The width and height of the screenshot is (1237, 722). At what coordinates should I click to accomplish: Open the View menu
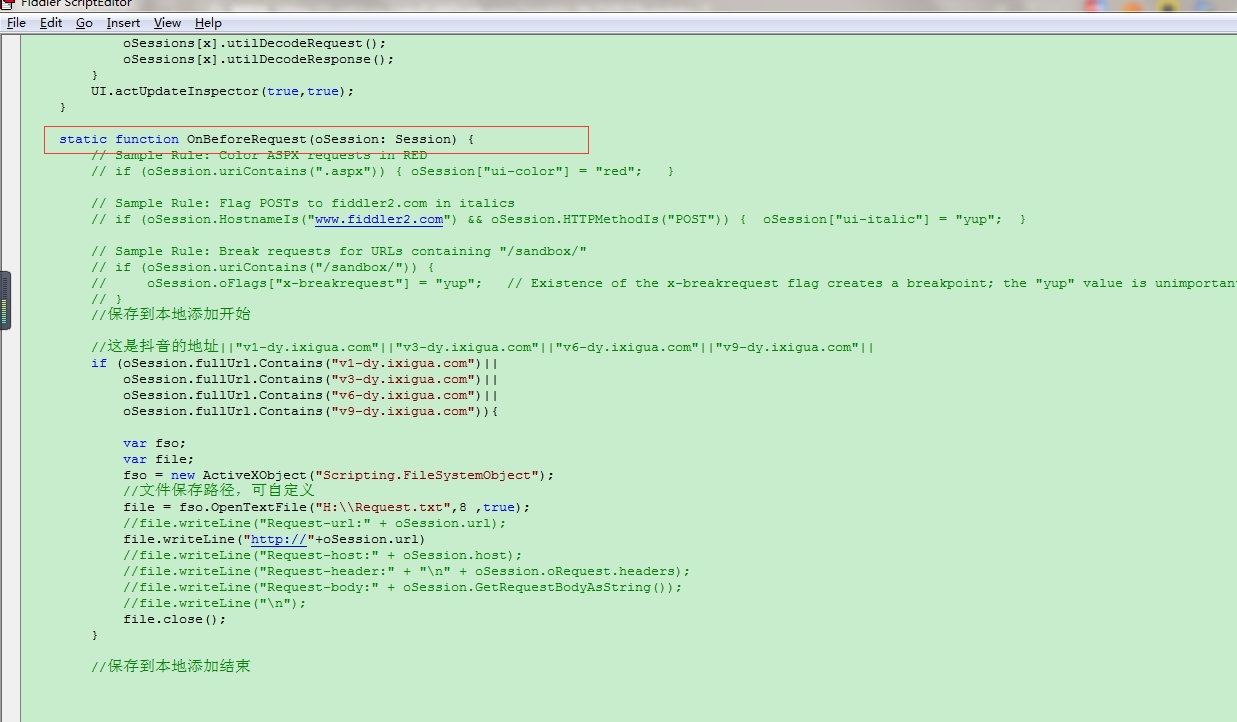[167, 23]
